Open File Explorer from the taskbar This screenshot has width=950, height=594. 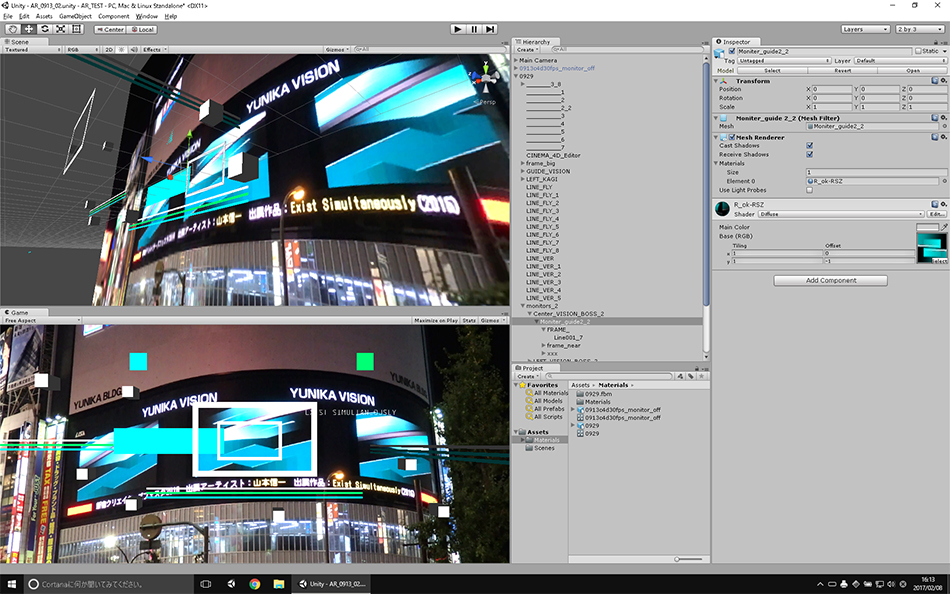point(279,584)
